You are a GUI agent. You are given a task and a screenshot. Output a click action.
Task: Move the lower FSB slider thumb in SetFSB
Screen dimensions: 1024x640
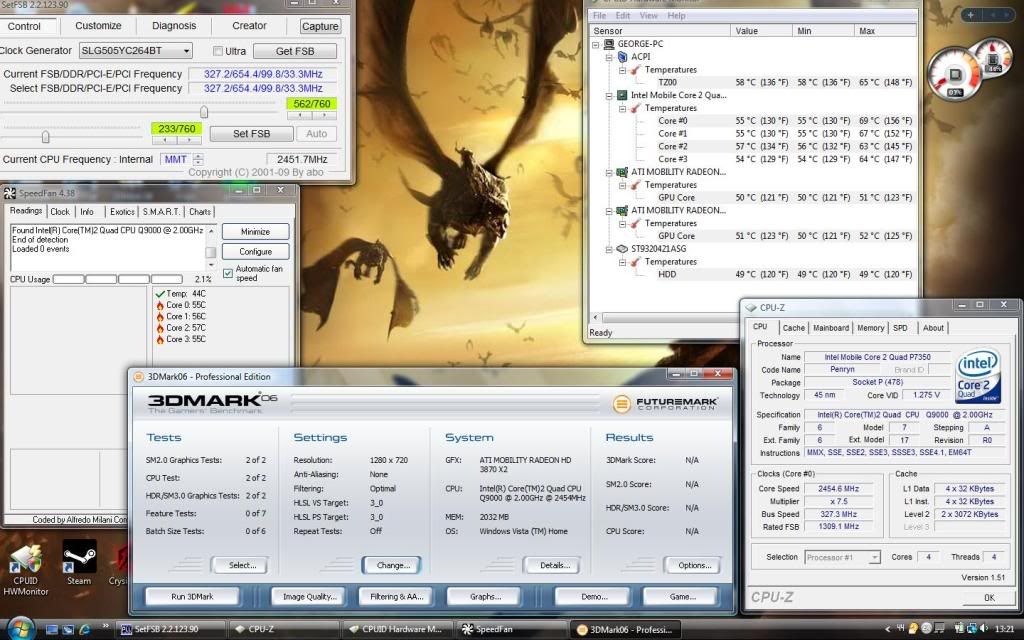tap(45, 136)
